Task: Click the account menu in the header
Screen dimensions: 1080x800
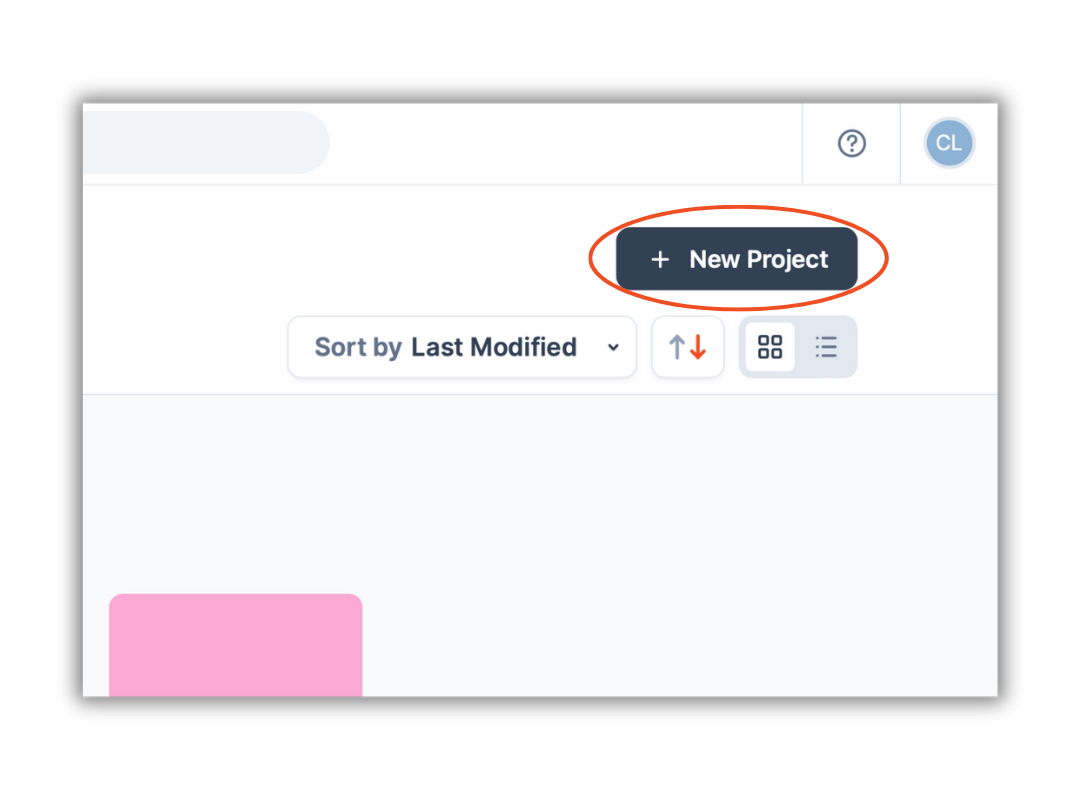Action: [948, 143]
